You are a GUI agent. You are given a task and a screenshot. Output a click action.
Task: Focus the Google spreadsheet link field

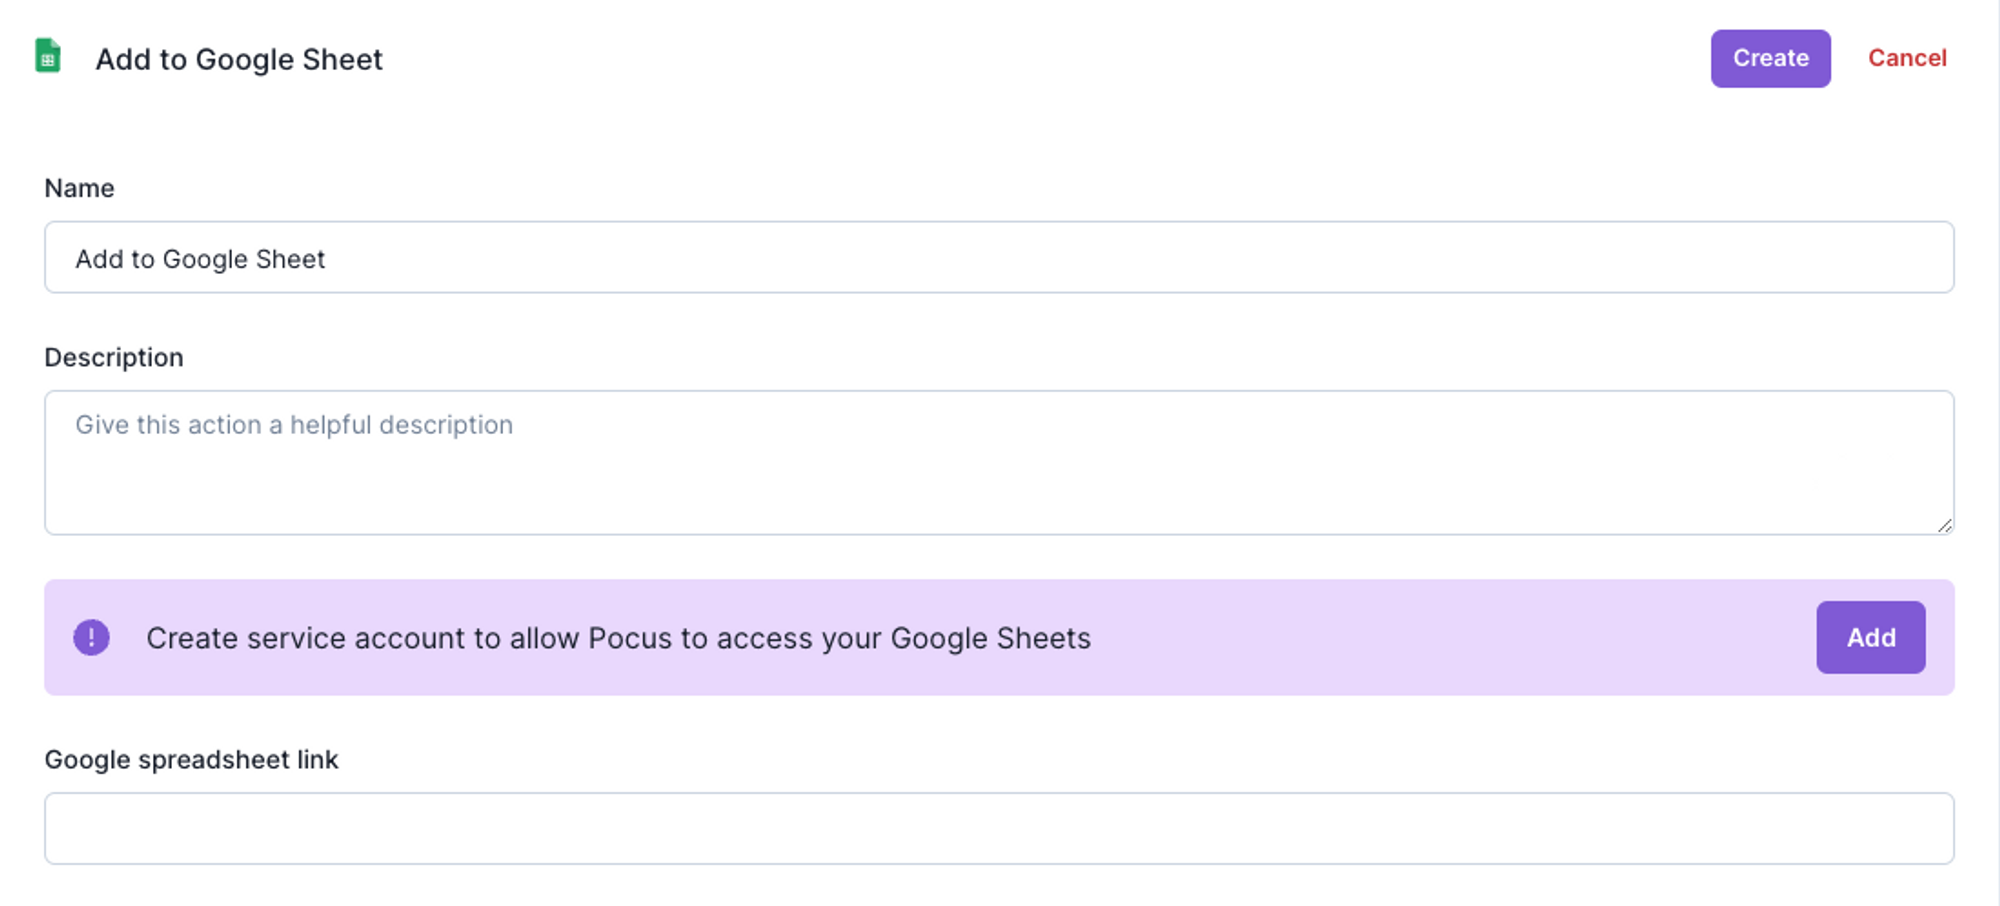(x=999, y=828)
